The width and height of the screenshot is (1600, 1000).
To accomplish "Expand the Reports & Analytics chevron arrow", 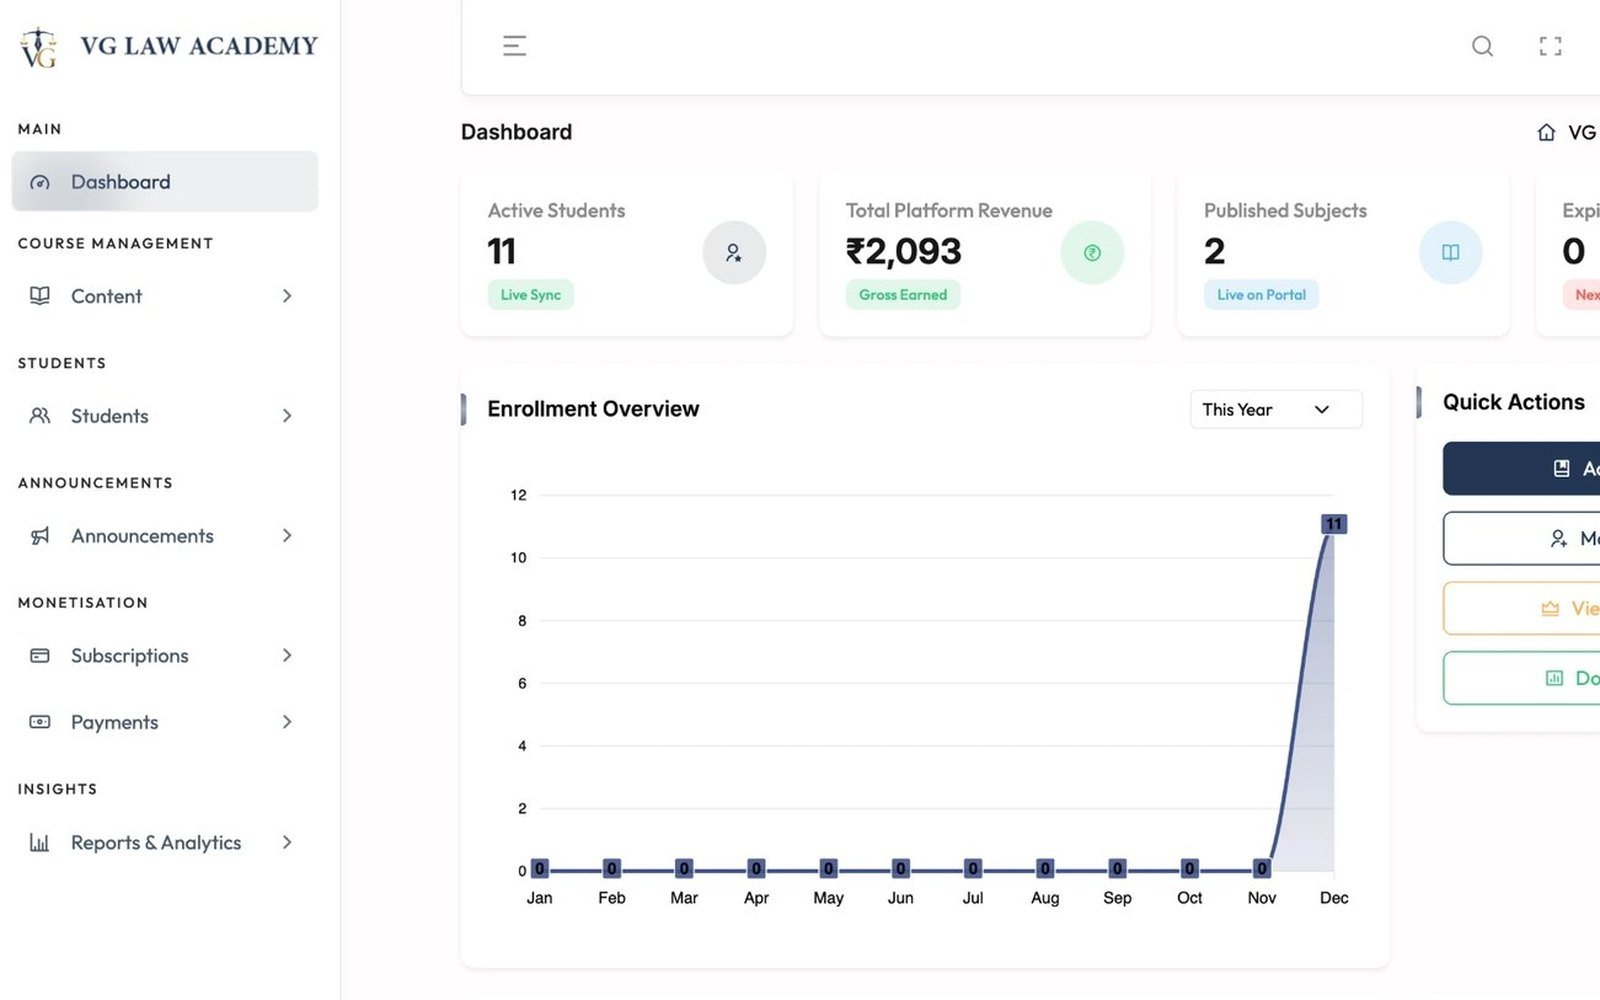I will 287,843.
